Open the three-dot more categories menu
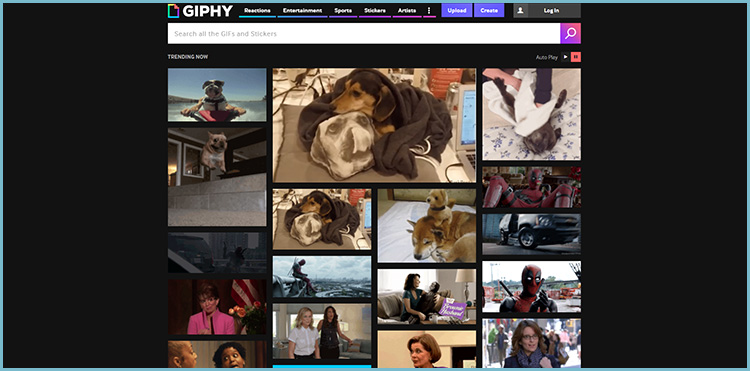The width and height of the screenshot is (750, 371). 429,11
